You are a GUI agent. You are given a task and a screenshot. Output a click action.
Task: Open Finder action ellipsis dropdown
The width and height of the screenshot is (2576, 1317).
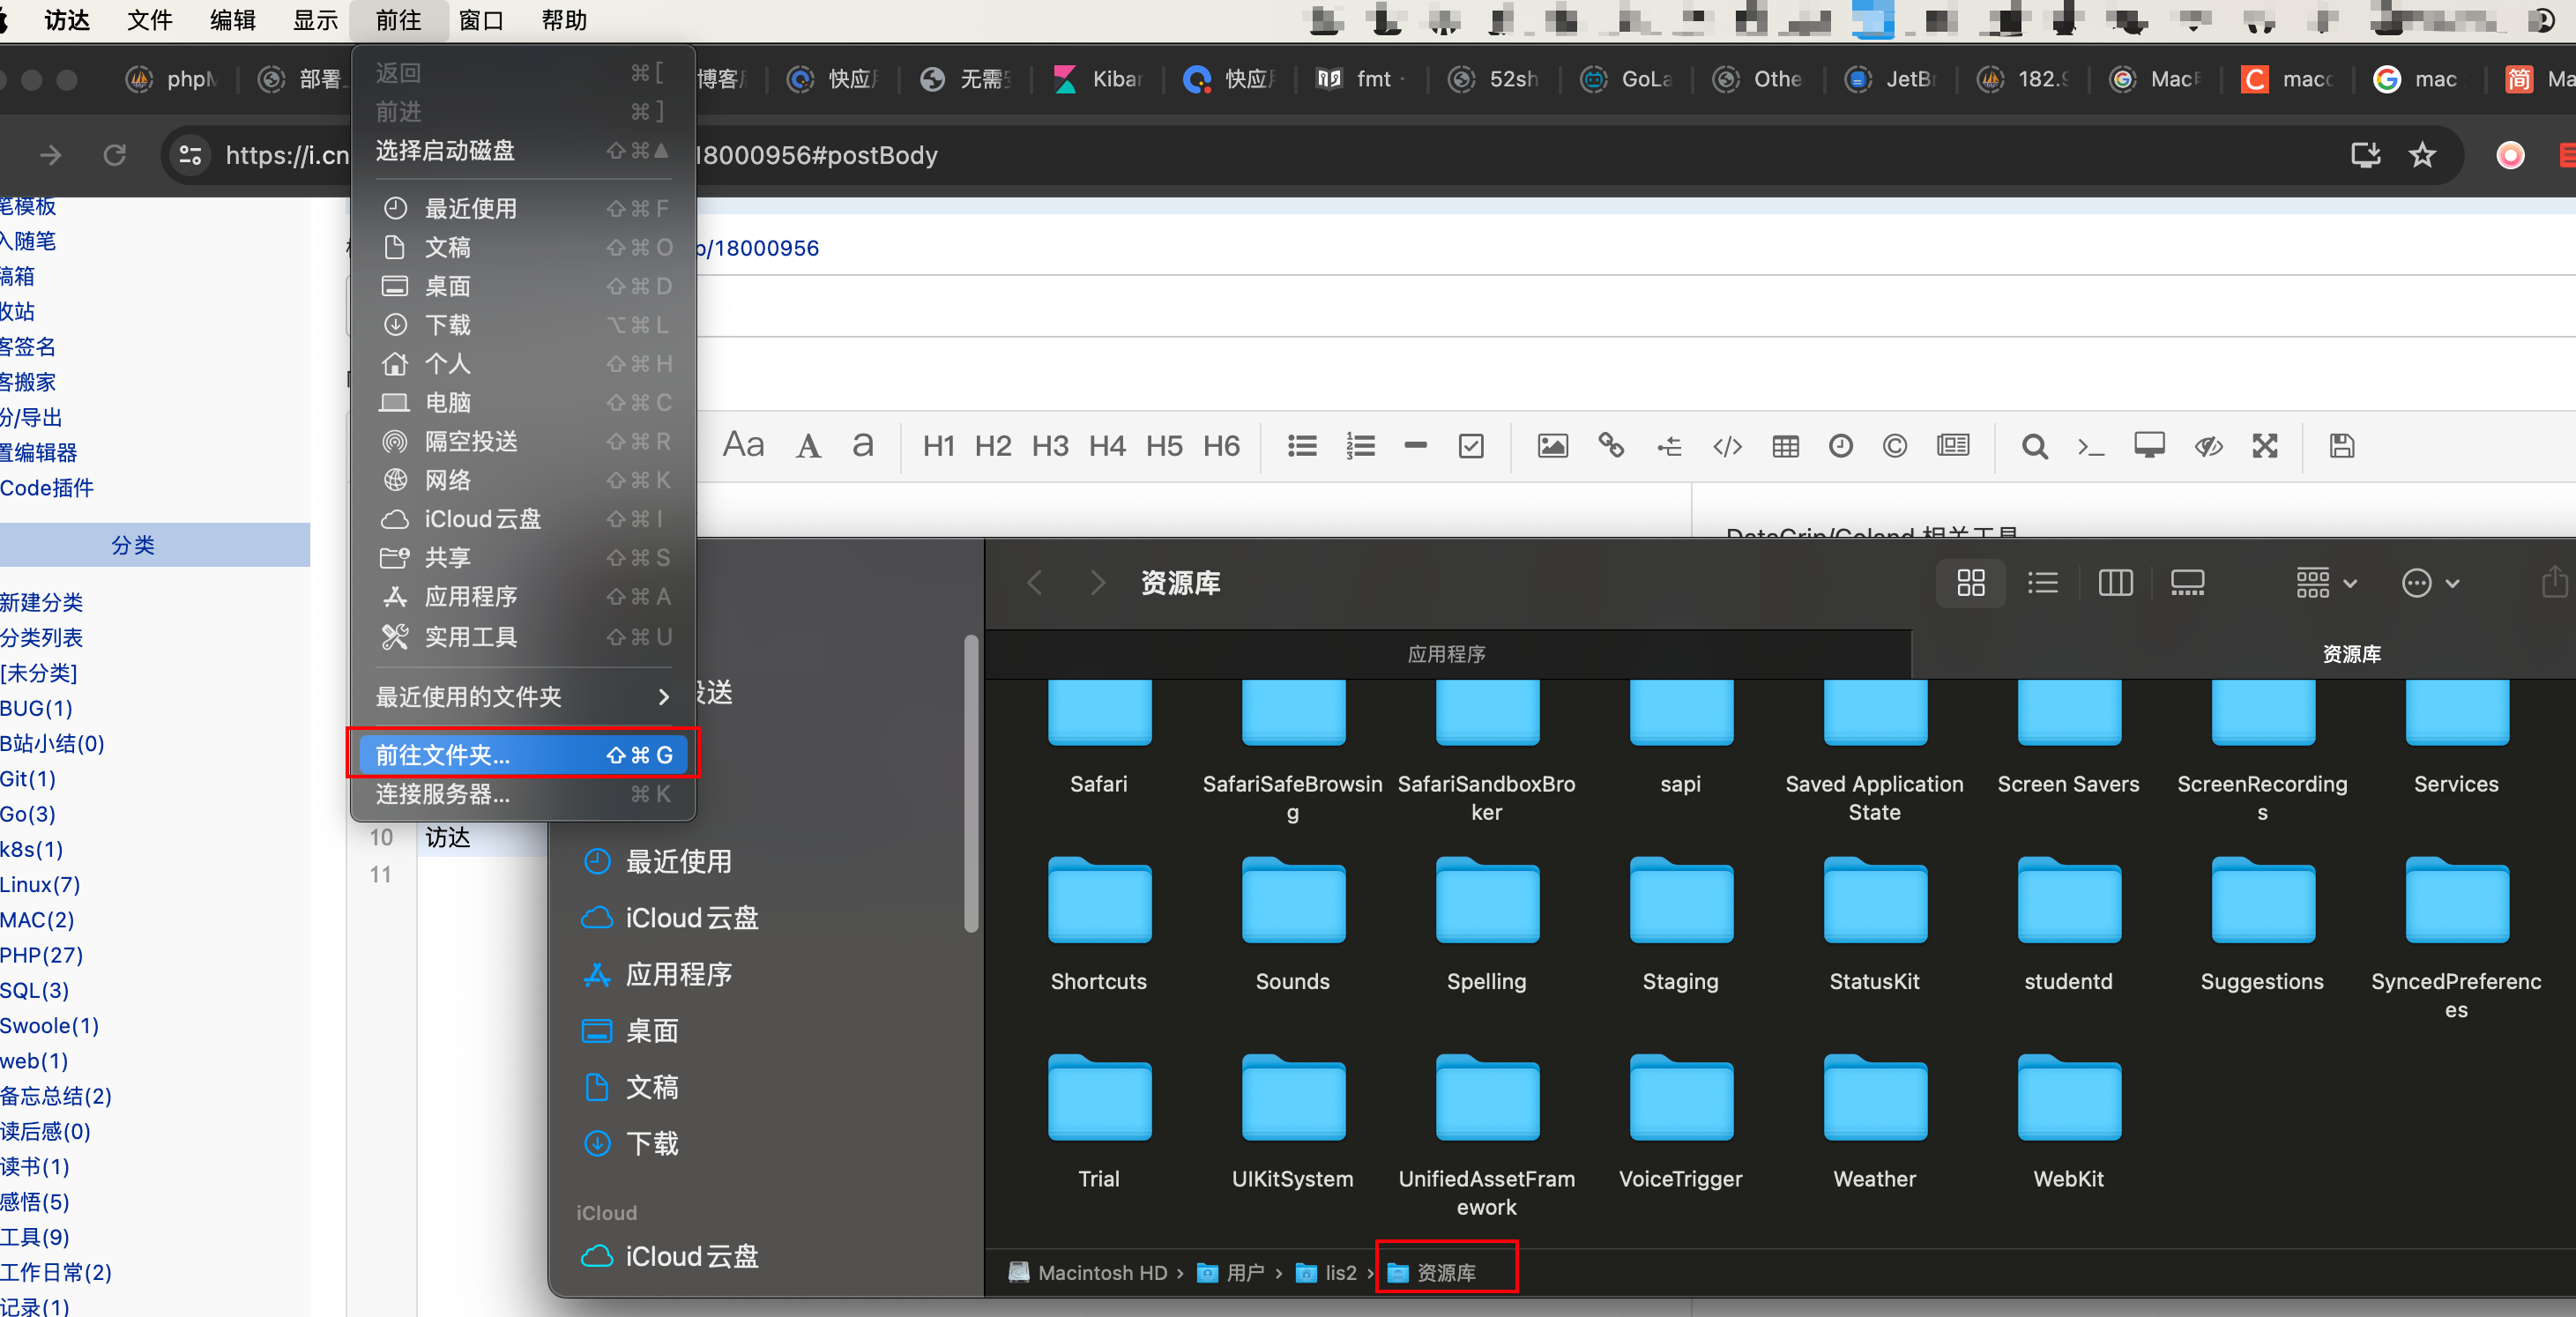point(2430,583)
